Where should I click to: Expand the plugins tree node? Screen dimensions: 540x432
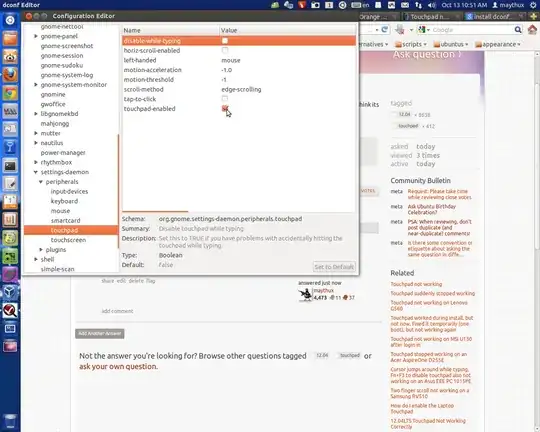tap(41, 249)
